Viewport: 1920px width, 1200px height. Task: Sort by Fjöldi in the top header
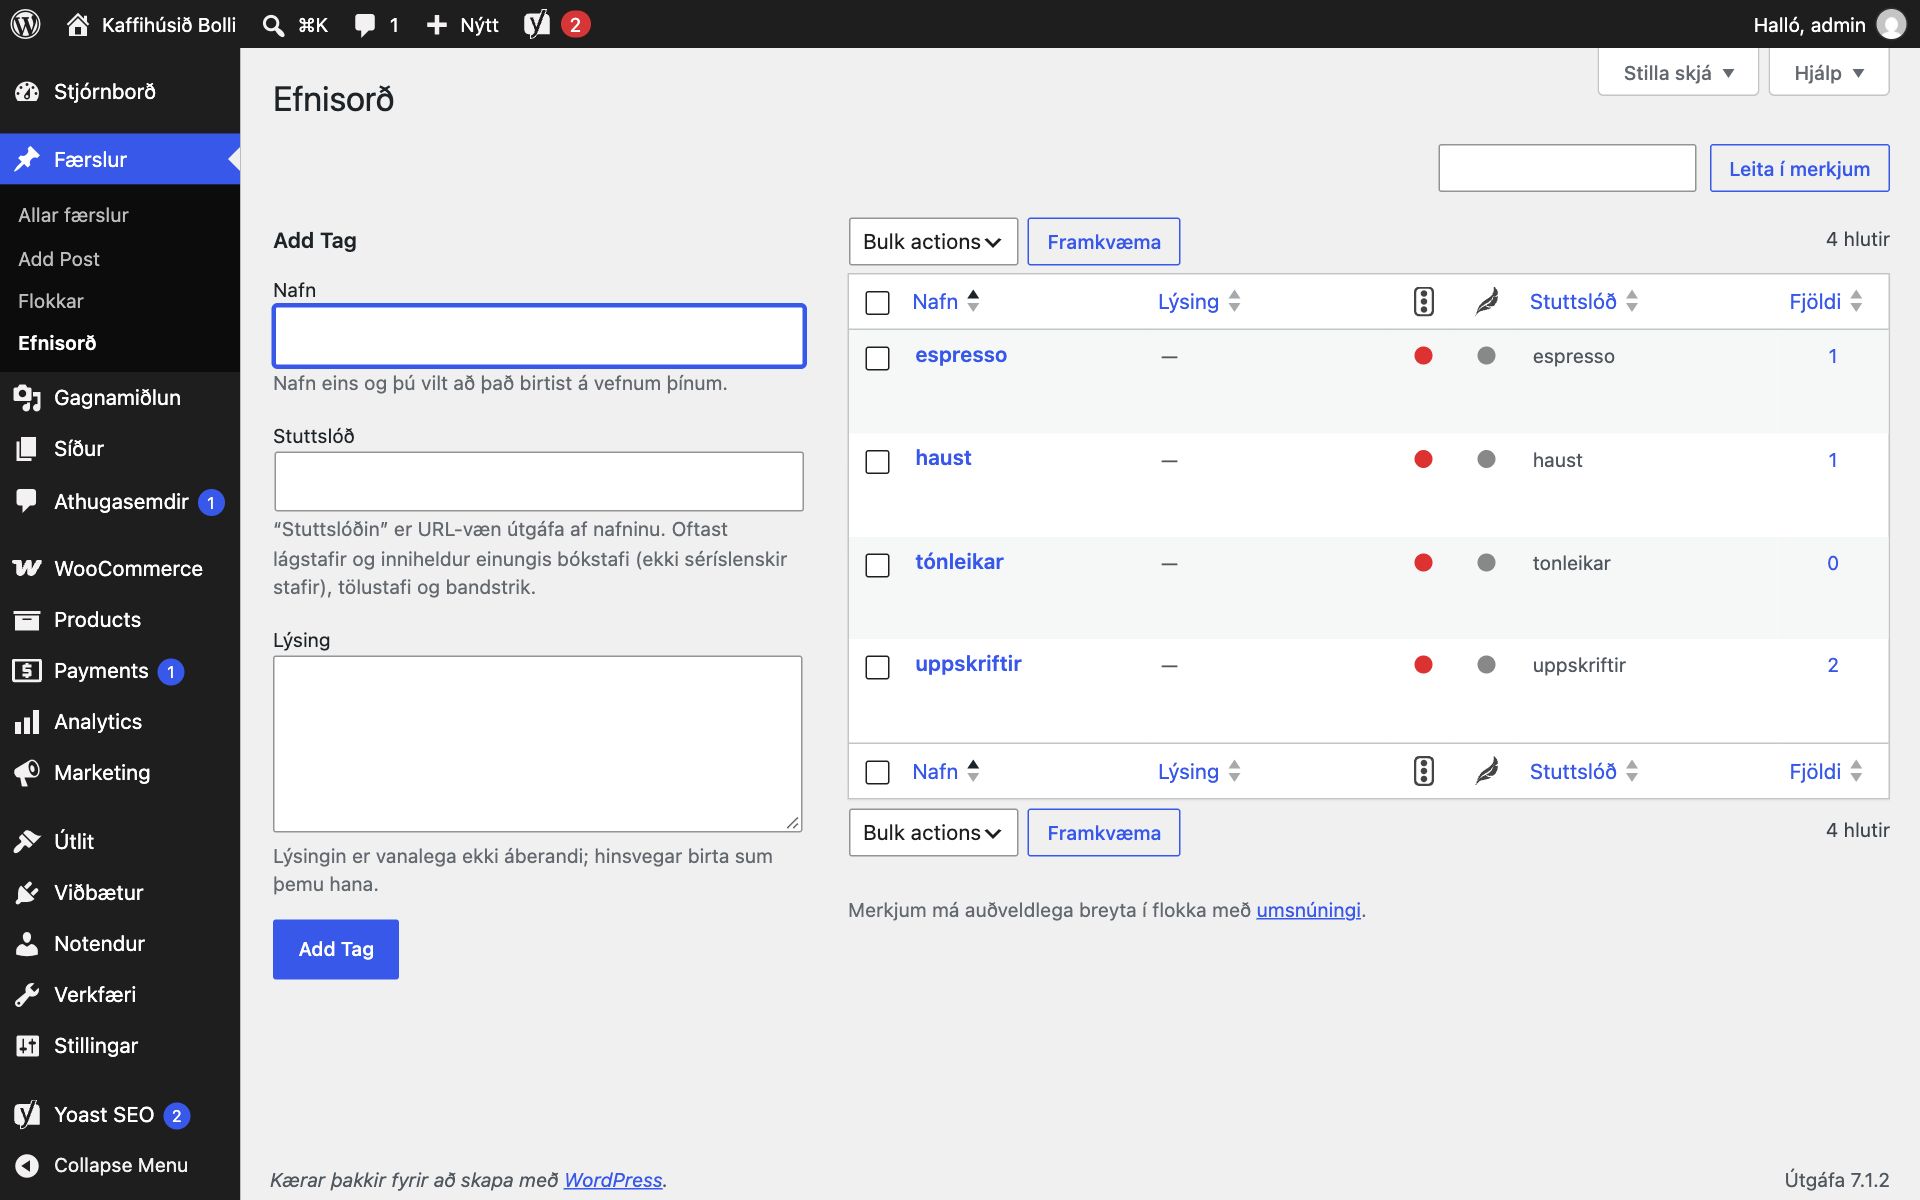(1825, 301)
